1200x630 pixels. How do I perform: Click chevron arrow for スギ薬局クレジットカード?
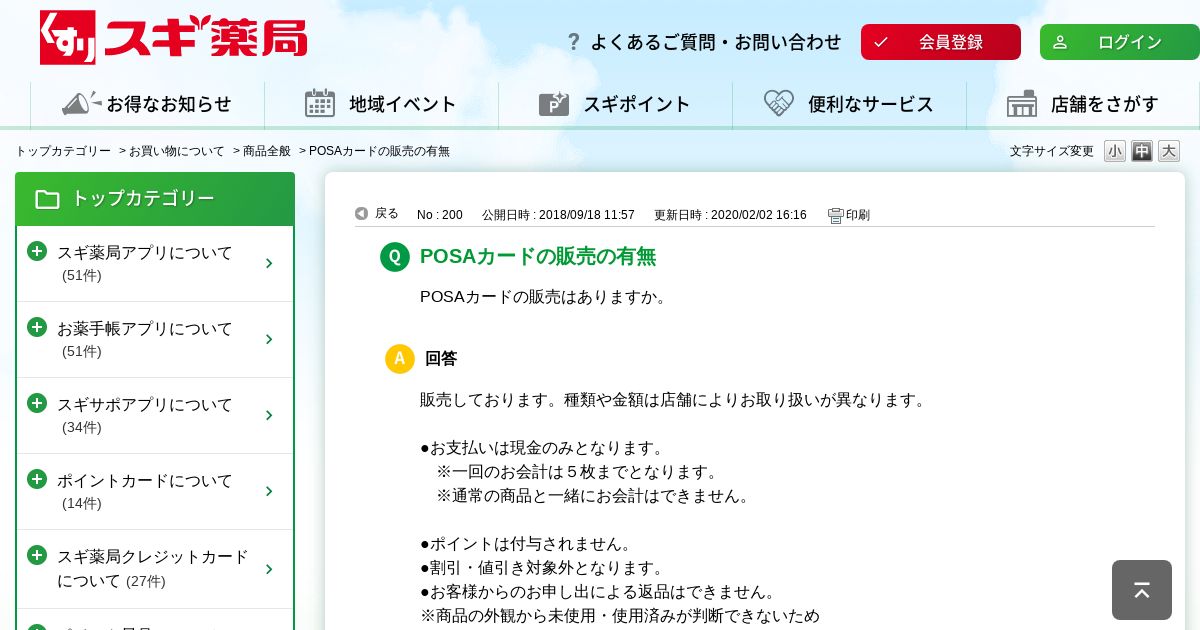coord(269,569)
